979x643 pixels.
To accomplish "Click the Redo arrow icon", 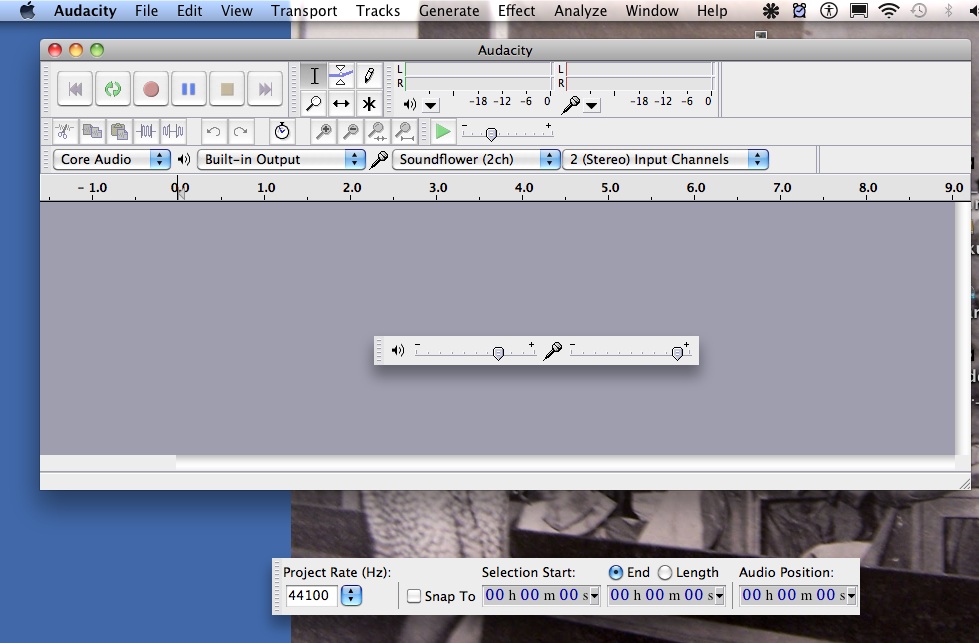I will tap(240, 131).
